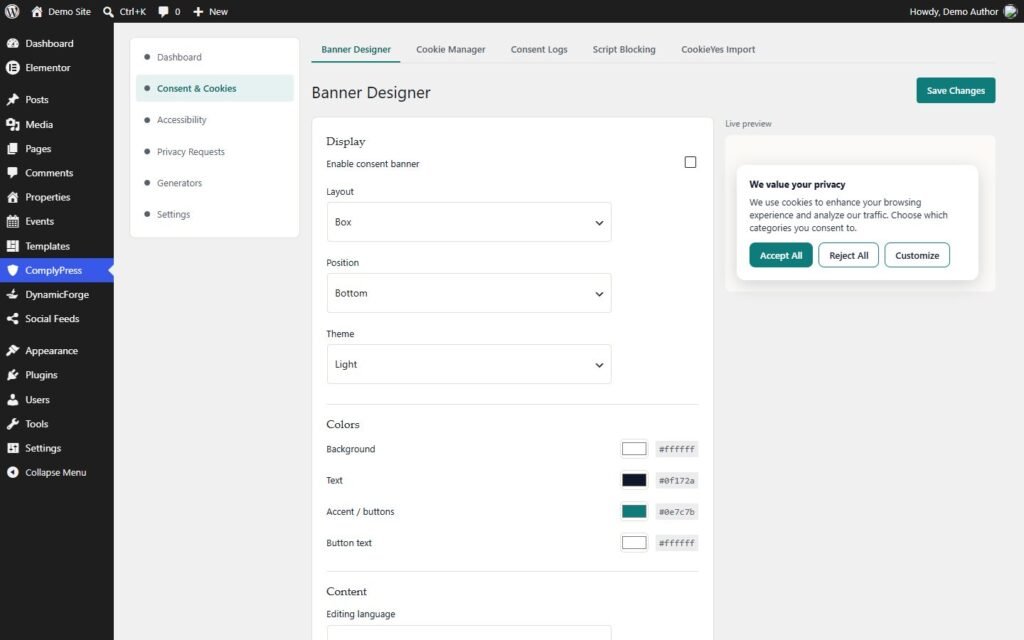Open the Position dropdown showing Bottom
This screenshot has height=640, width=1024.
pos(469,293)
